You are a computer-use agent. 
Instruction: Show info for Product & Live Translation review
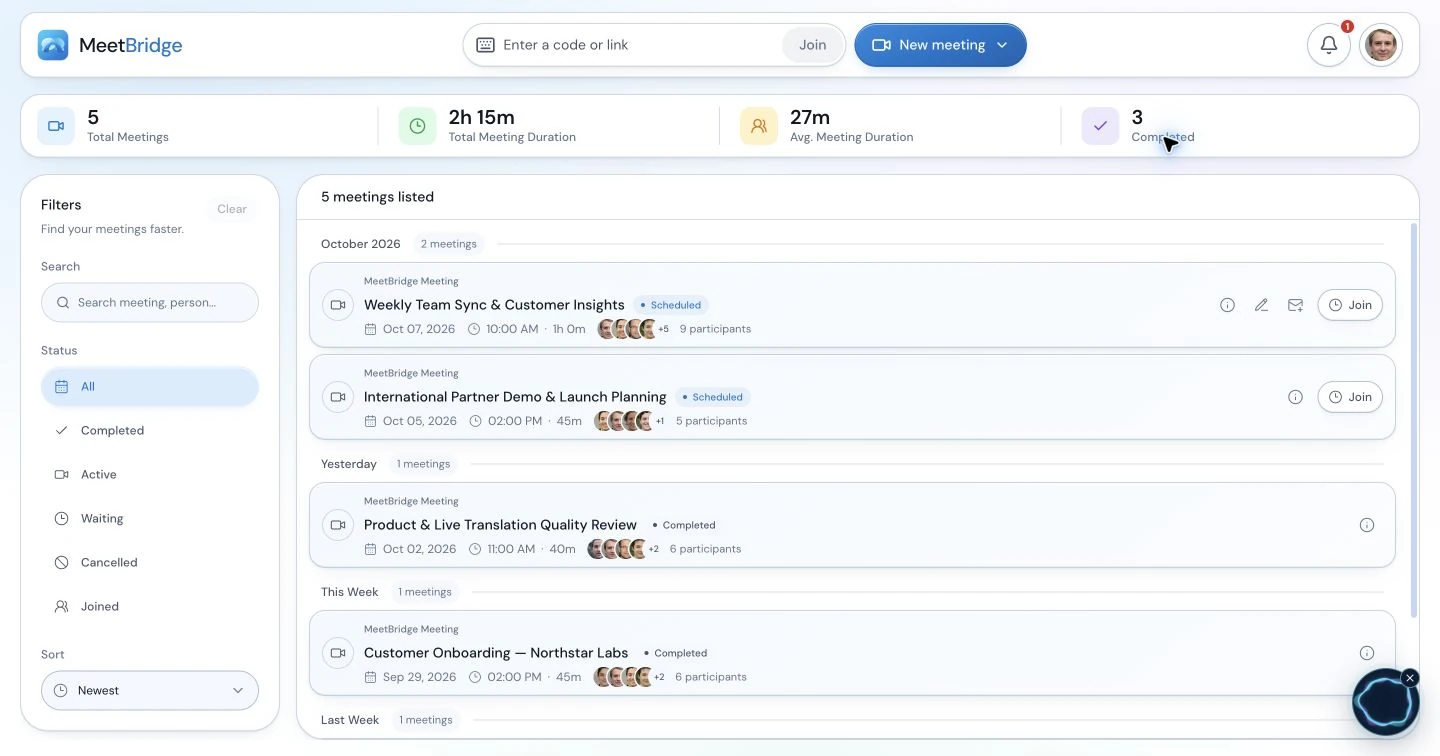pyautogui.click(x=1367, y=525)
